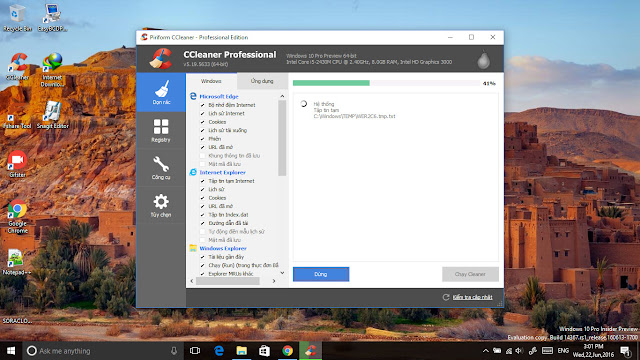Click the running CCleaner taskbar button

310,351
